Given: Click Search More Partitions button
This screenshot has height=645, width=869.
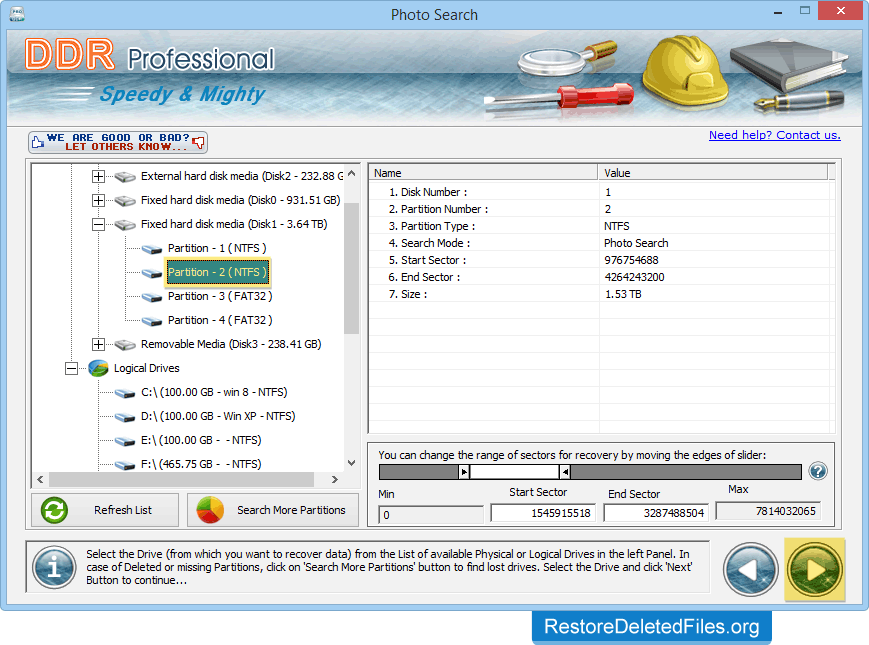Looking at the screenshot, I should 273,510.
